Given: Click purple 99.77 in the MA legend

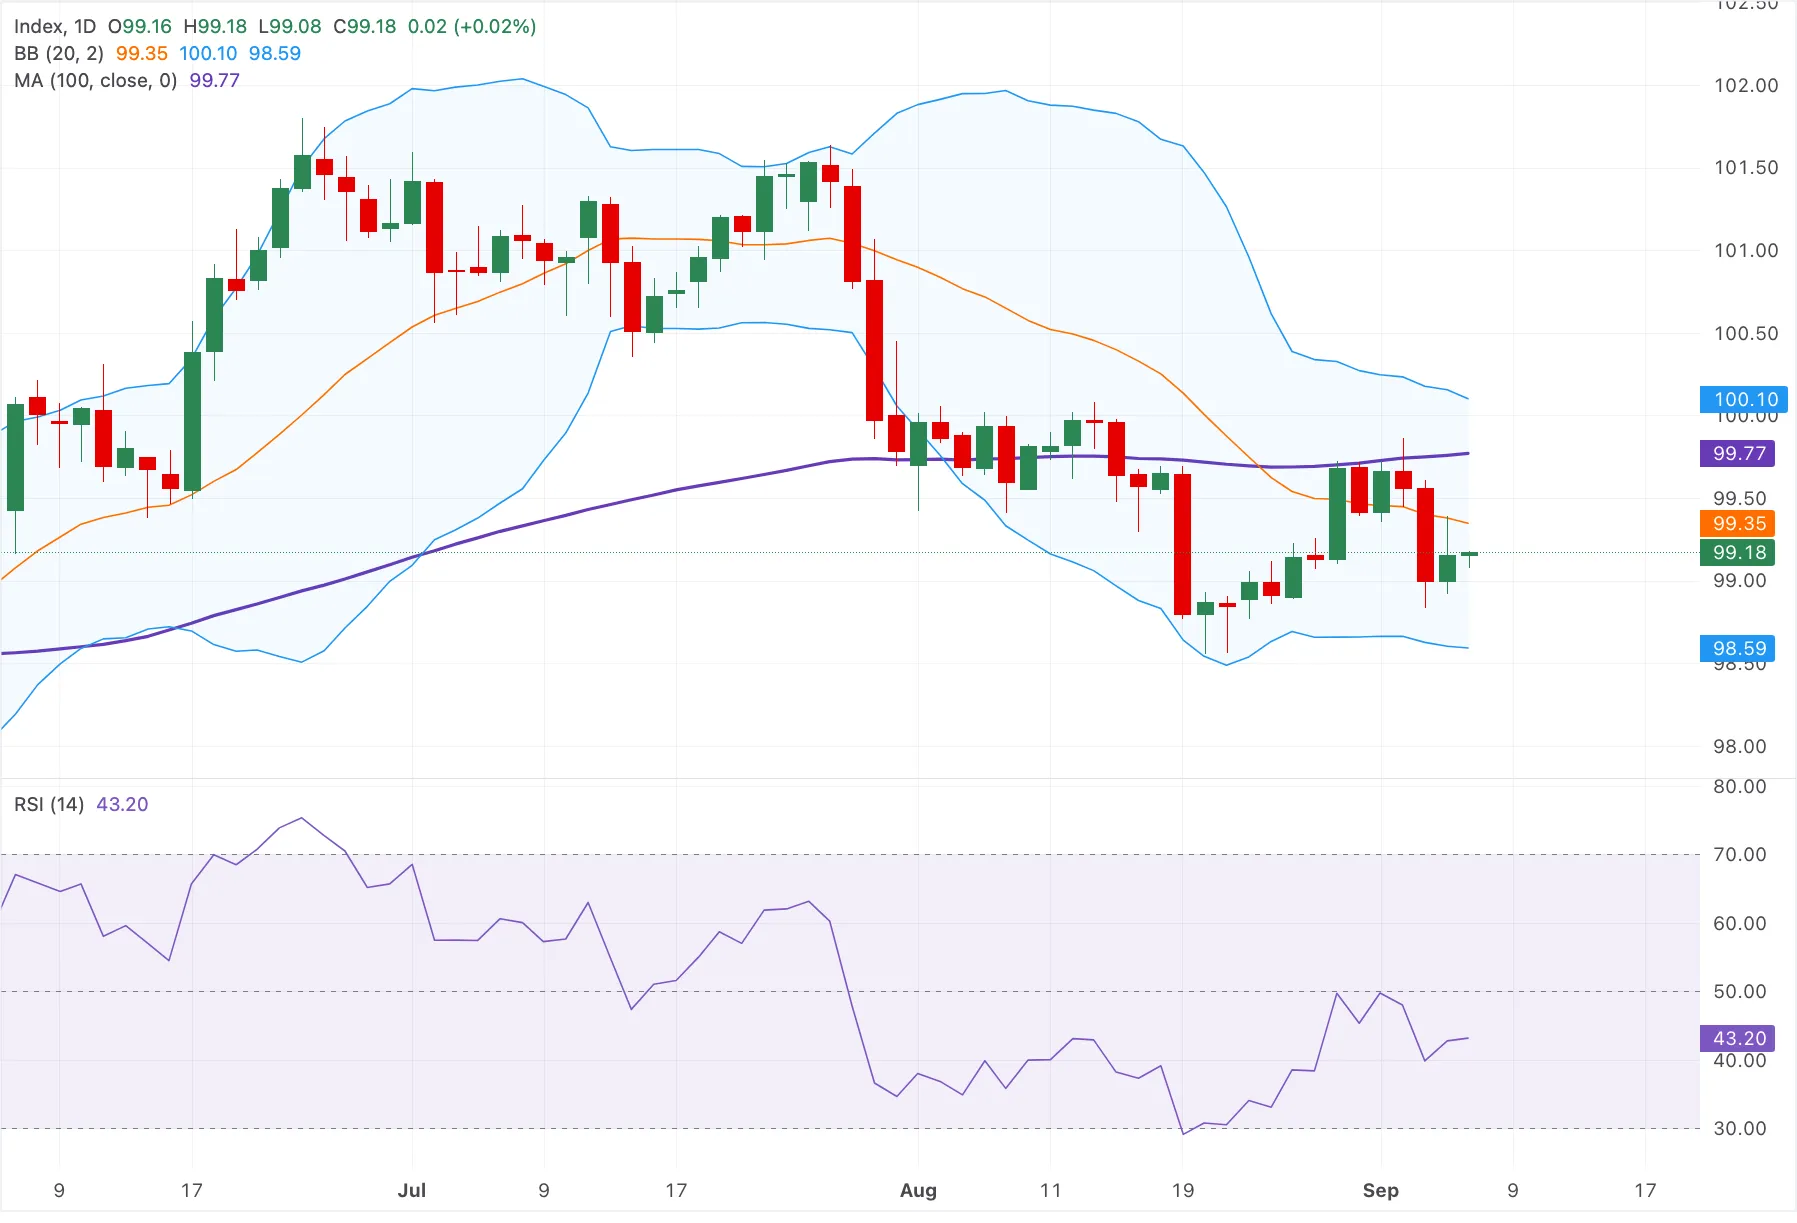Looking at the screenshot, I should coord(215,81).
